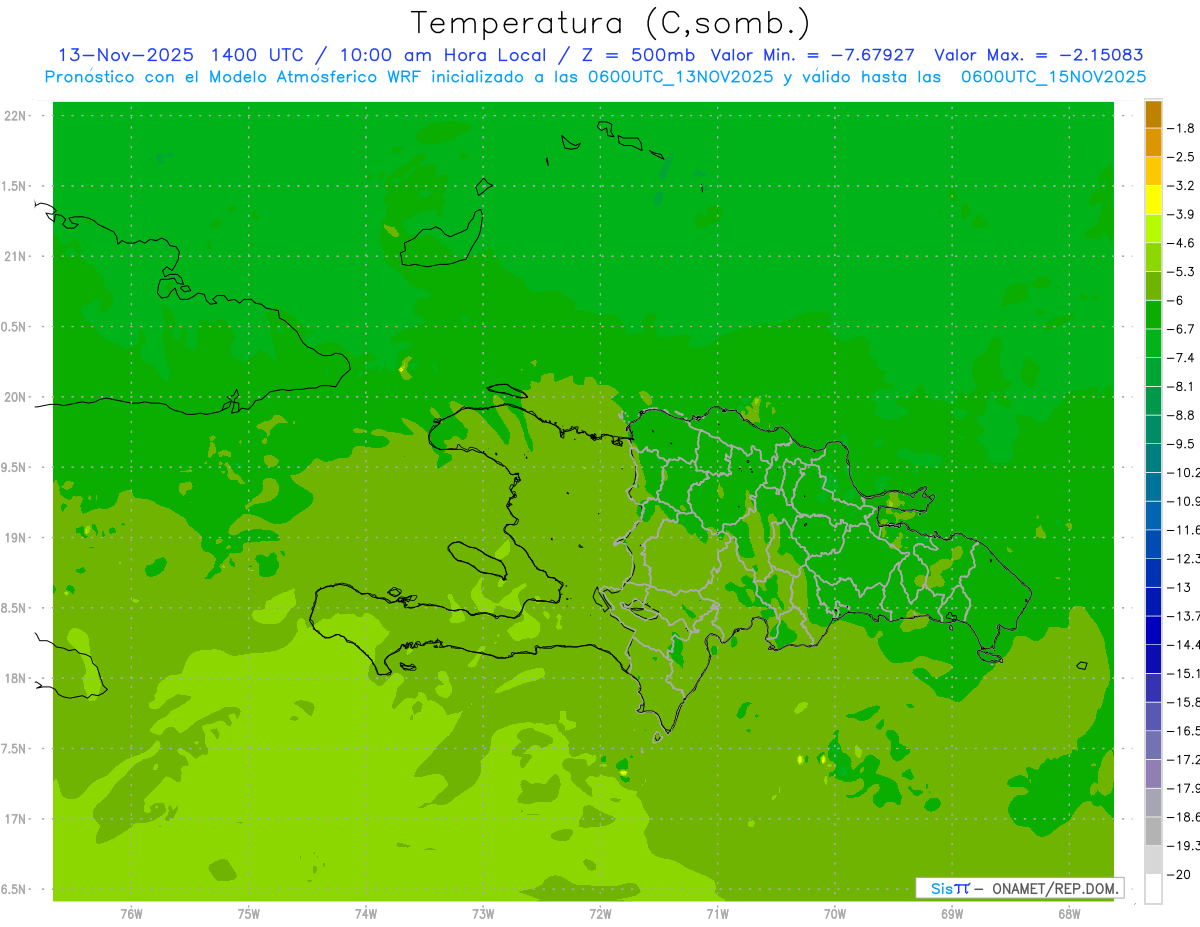The image size is (1200, 927).
Task: Click the "-8.1" colorbar value
Action: click(1181, 386)
